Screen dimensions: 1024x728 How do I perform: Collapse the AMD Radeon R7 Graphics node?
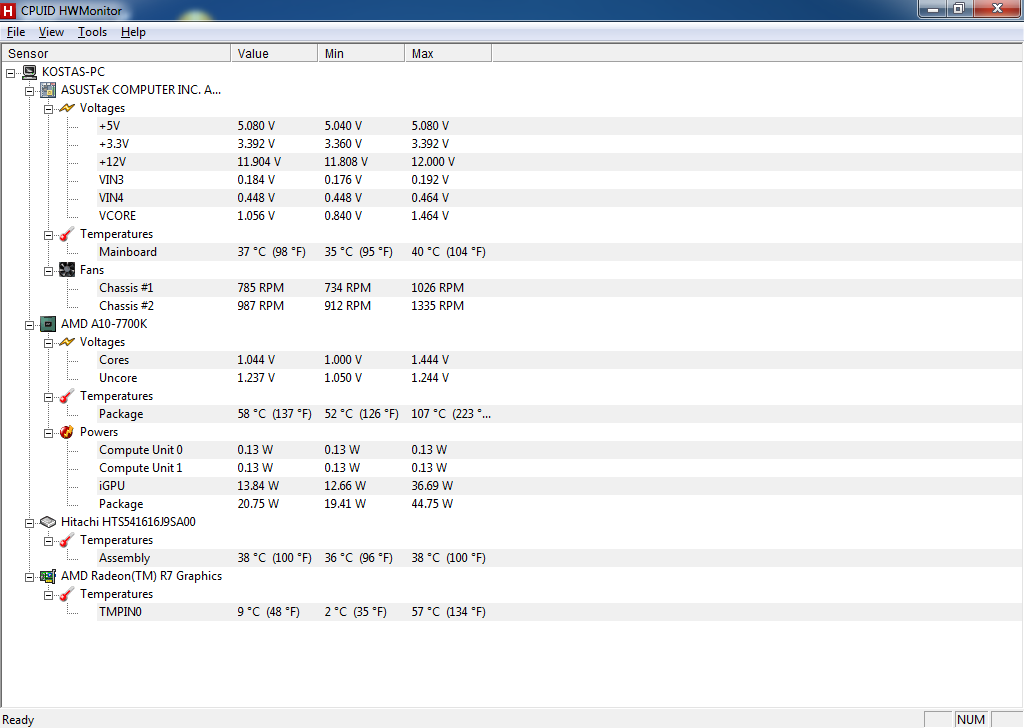coord(29,577)
